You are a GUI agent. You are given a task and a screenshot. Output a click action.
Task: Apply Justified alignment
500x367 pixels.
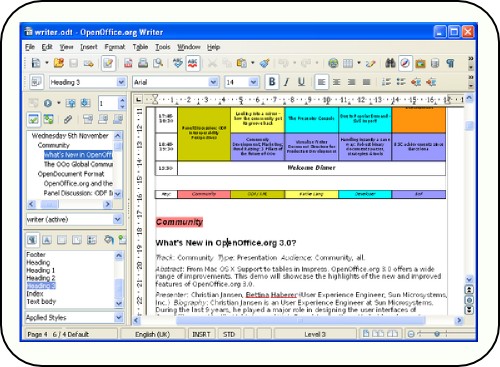366,82
